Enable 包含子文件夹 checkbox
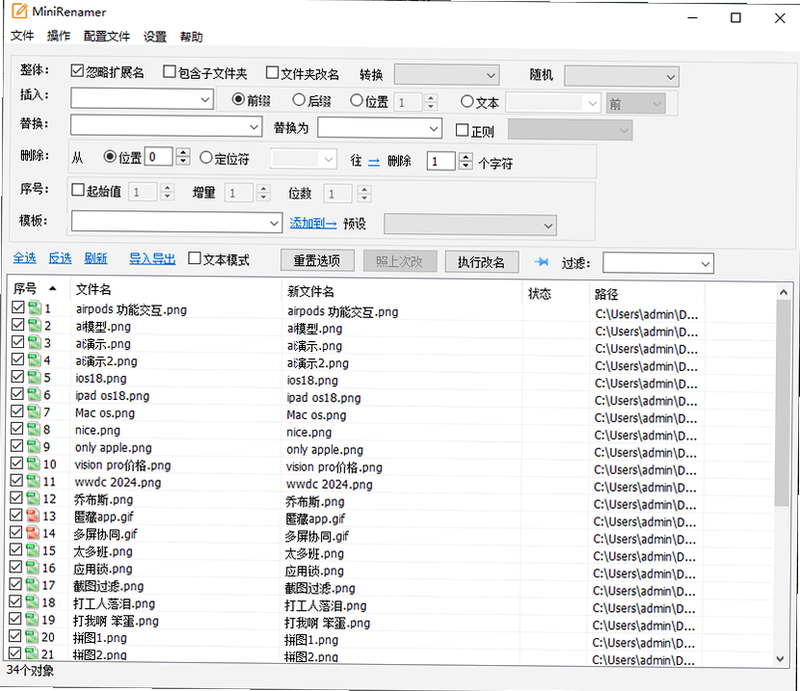The width and height of the screenshot is (800, 691). click(x=169, y=71)
